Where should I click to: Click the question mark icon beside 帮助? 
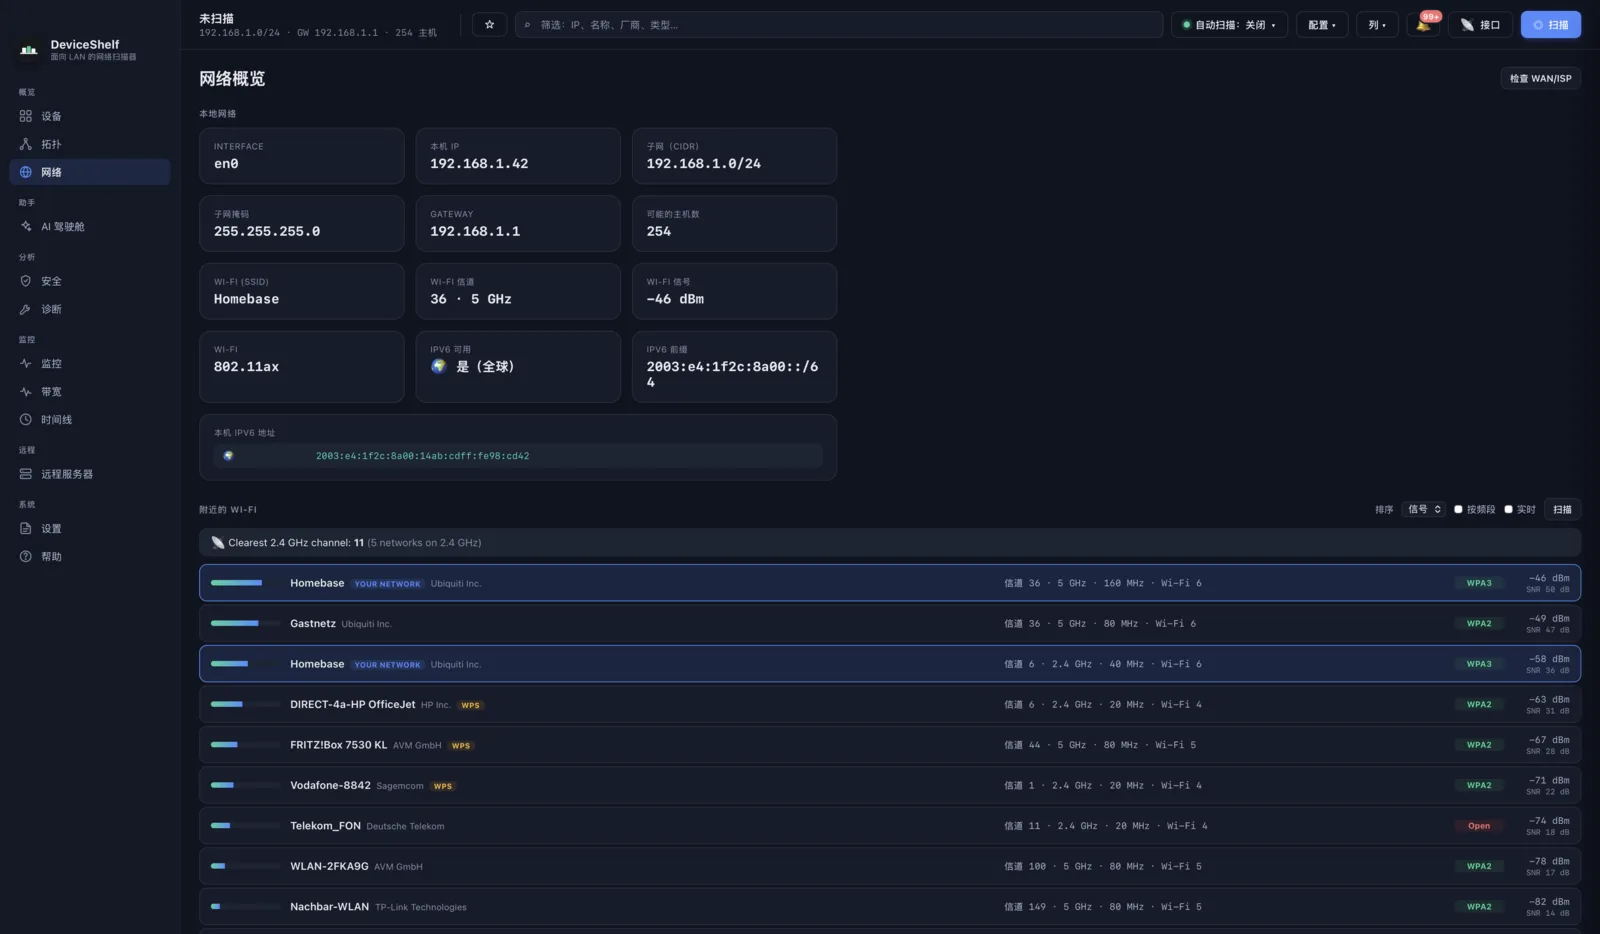point(26,557)
